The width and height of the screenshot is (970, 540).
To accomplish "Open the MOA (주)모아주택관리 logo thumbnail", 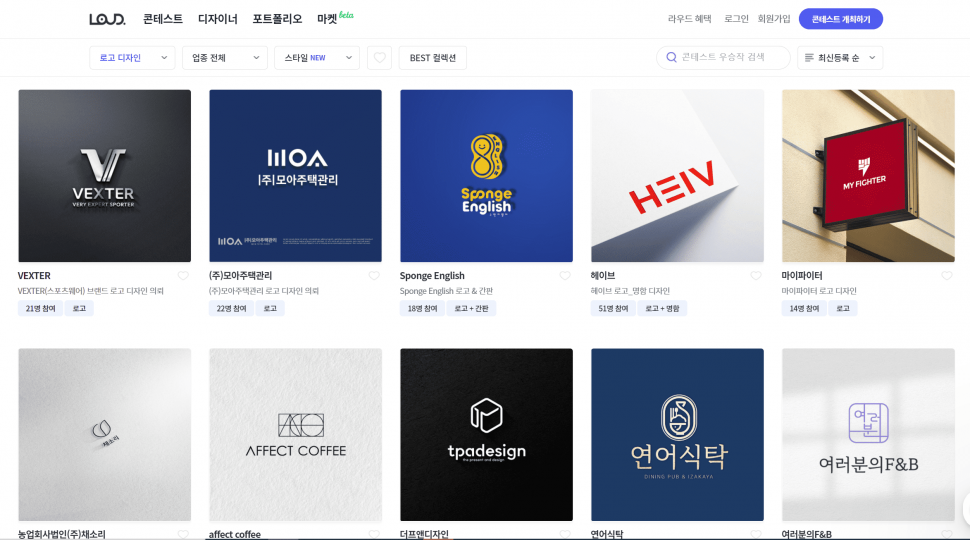I will point(296,176).
